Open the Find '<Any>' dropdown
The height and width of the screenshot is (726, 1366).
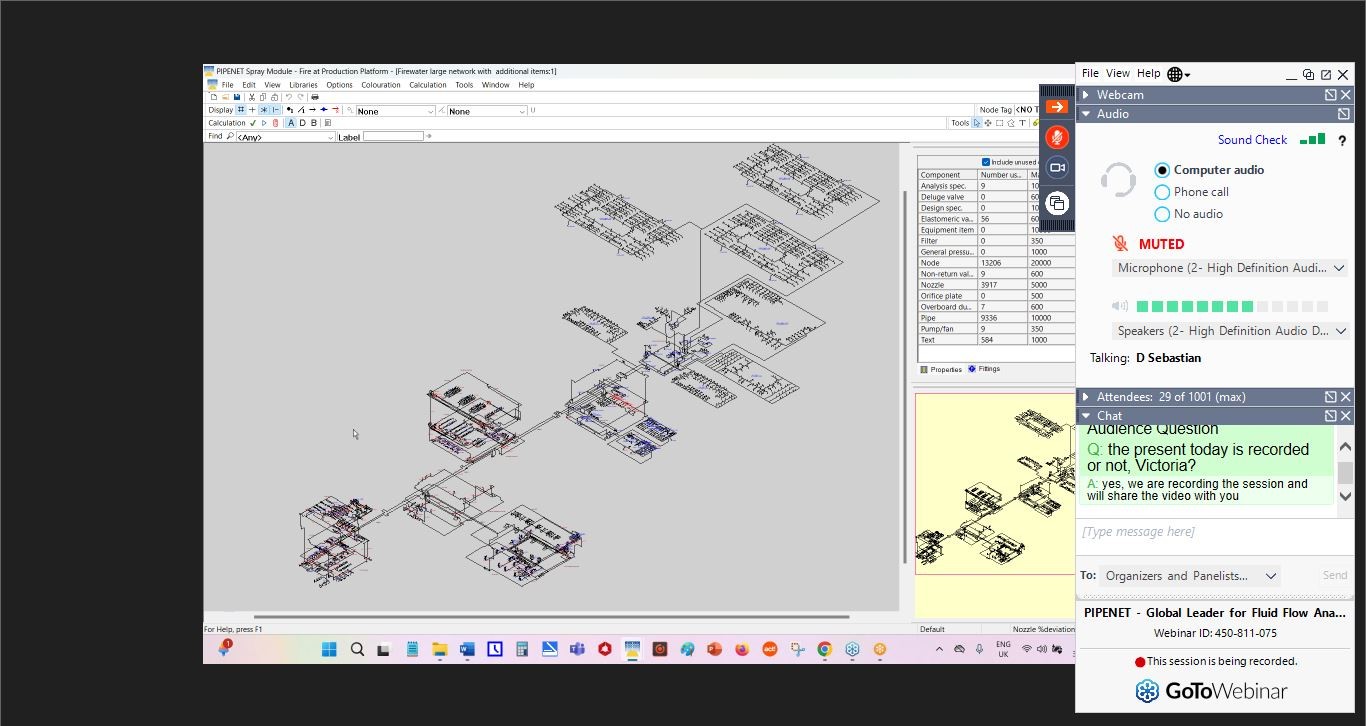[286, 137]
